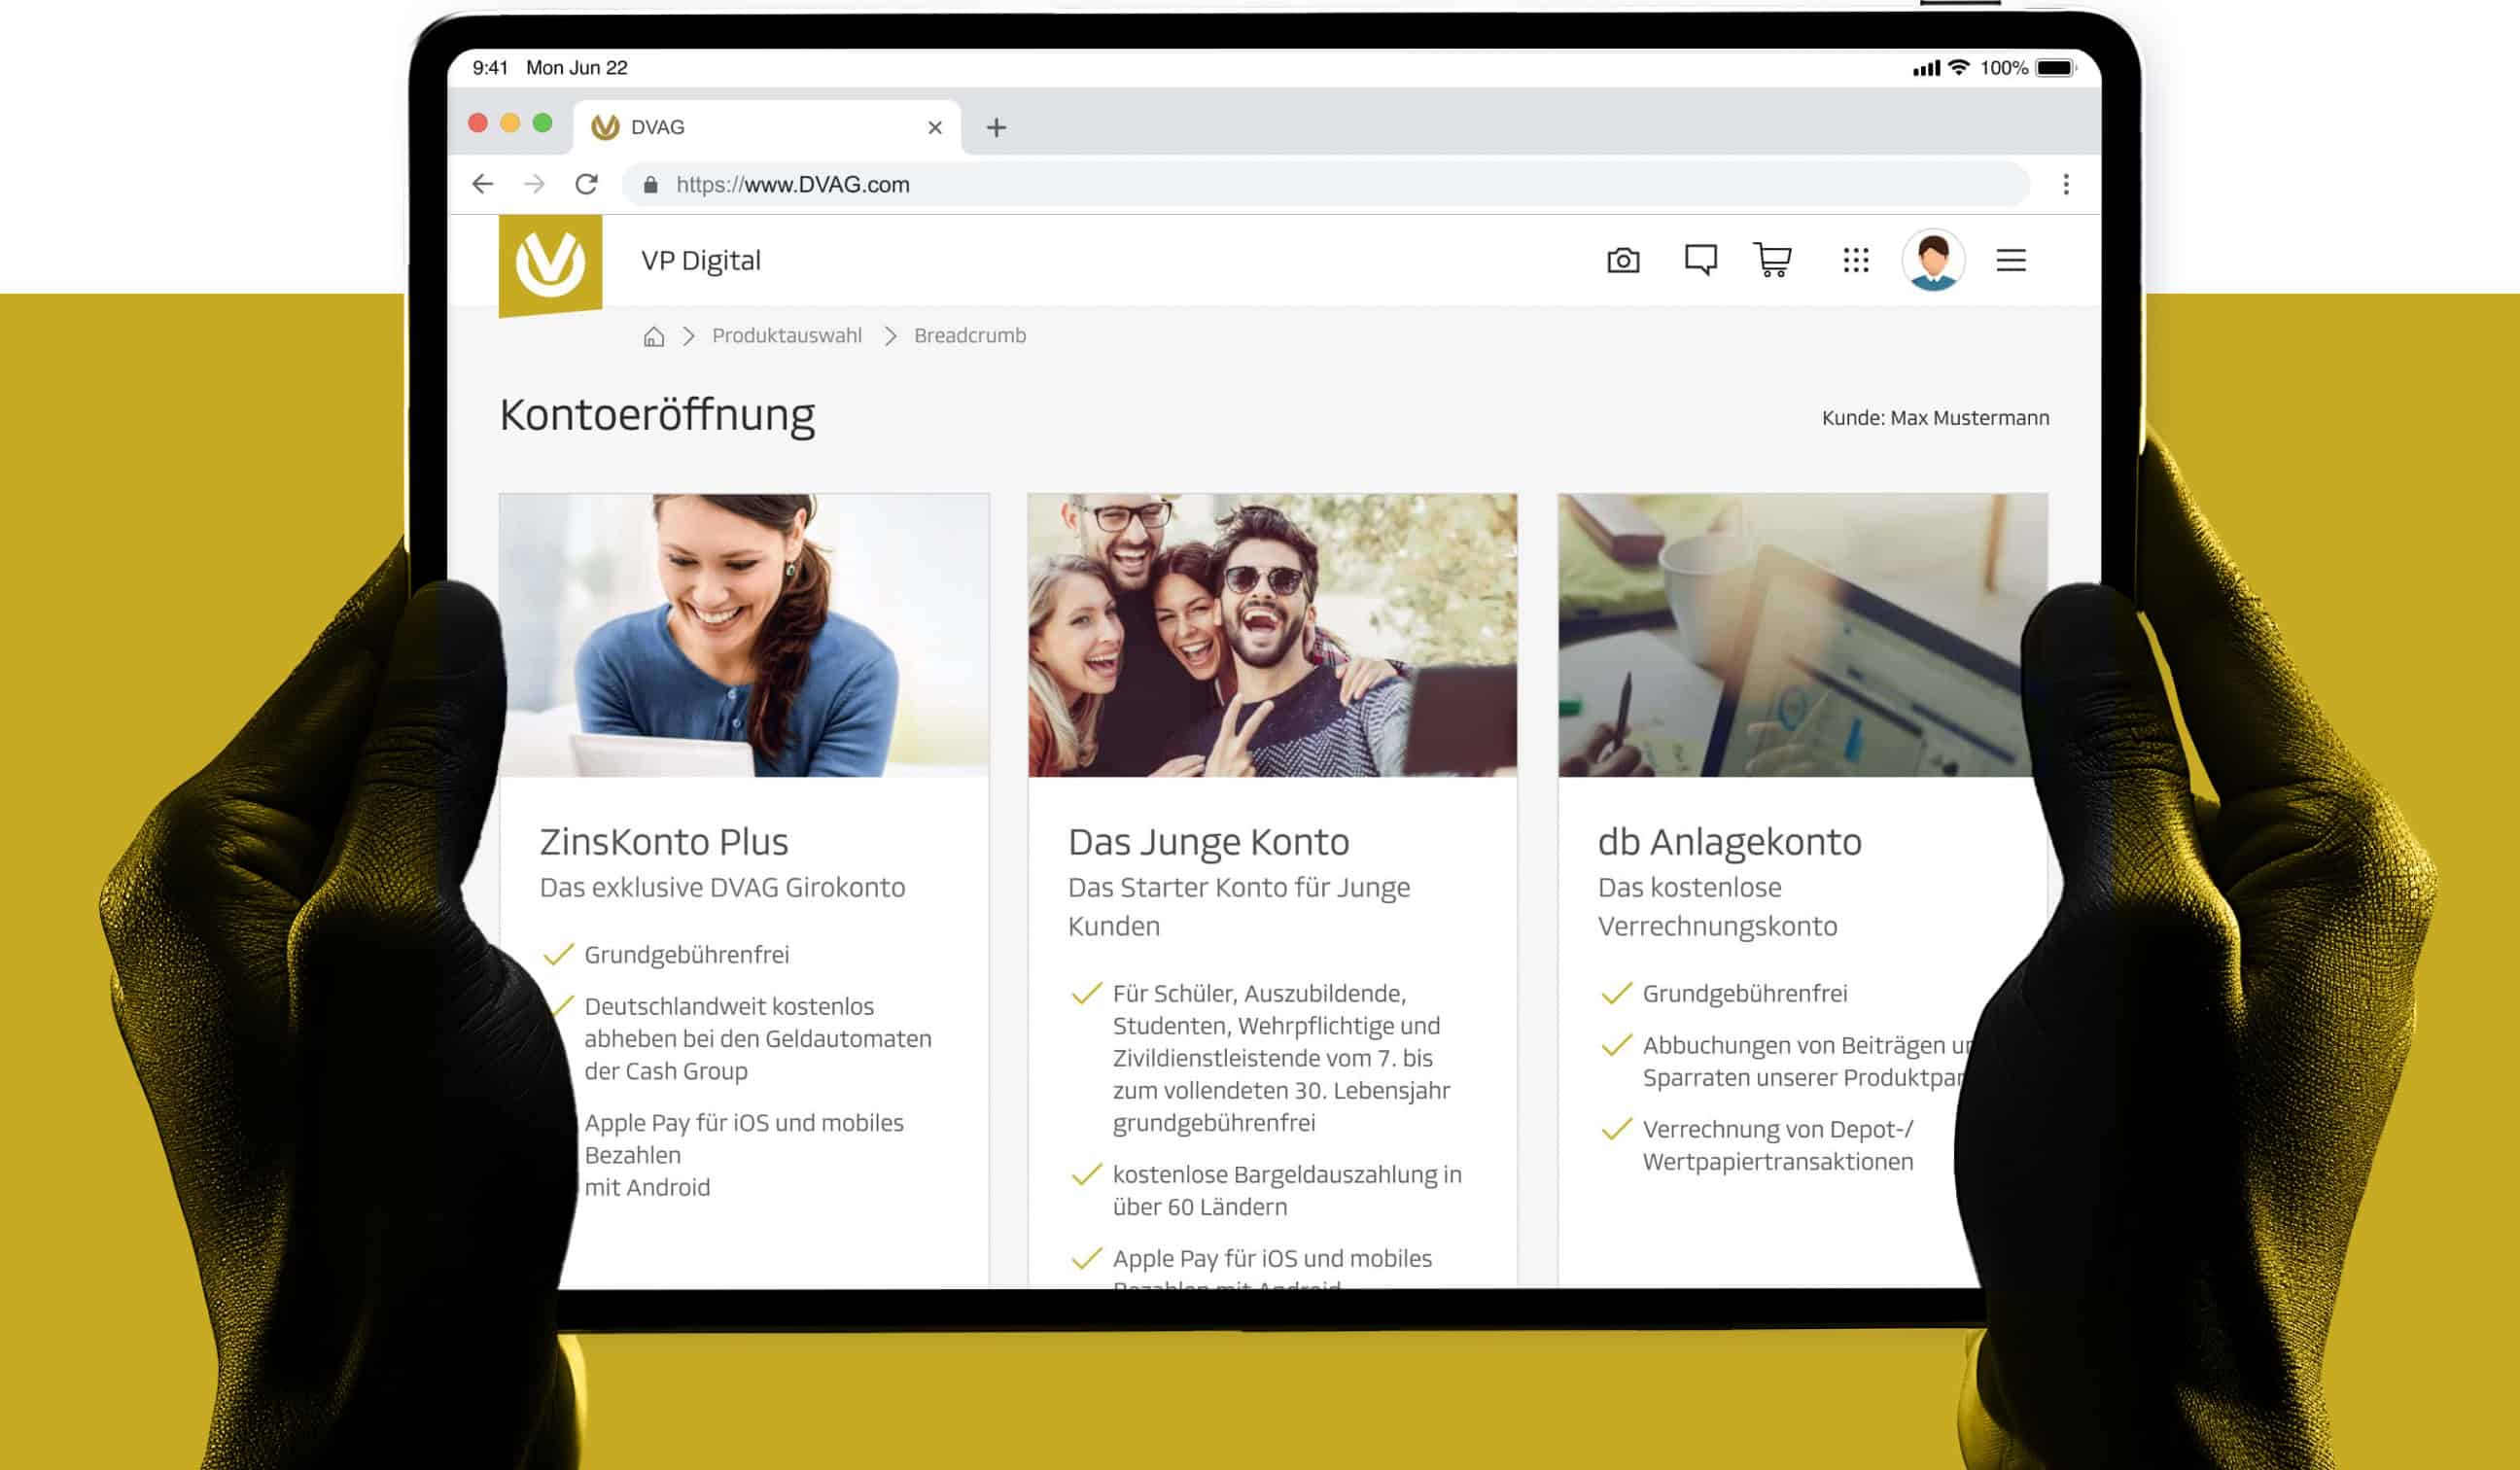Open the chat message icon
The height and width of the screenshot is (1470, 2520).
tap(1700, 260)
